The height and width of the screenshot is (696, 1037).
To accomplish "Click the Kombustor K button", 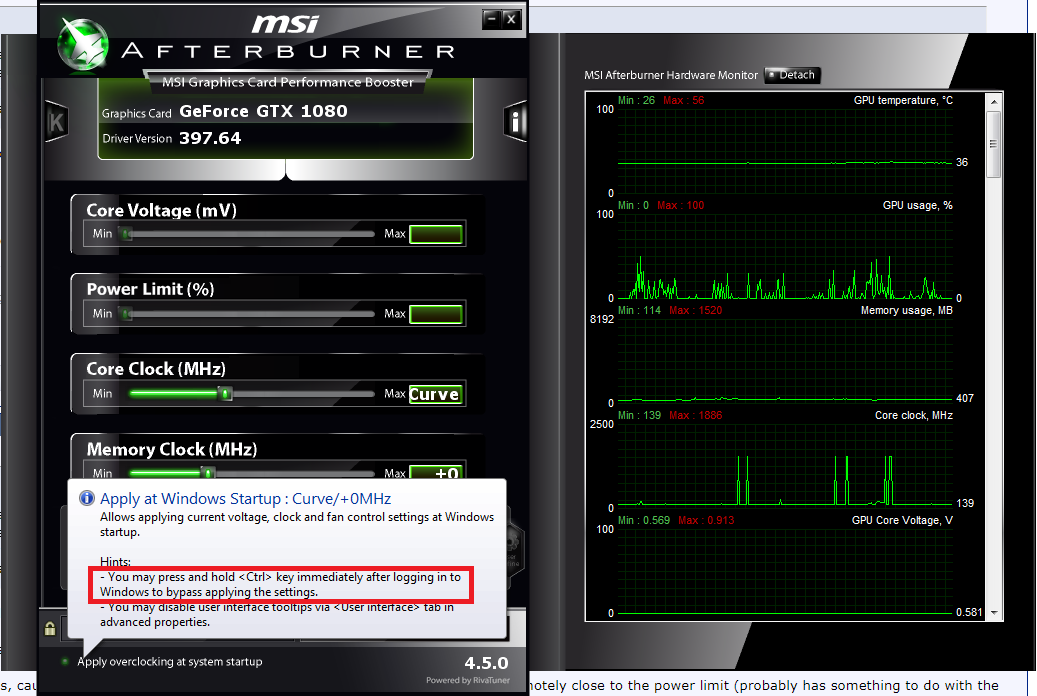I will click(56, 122).
